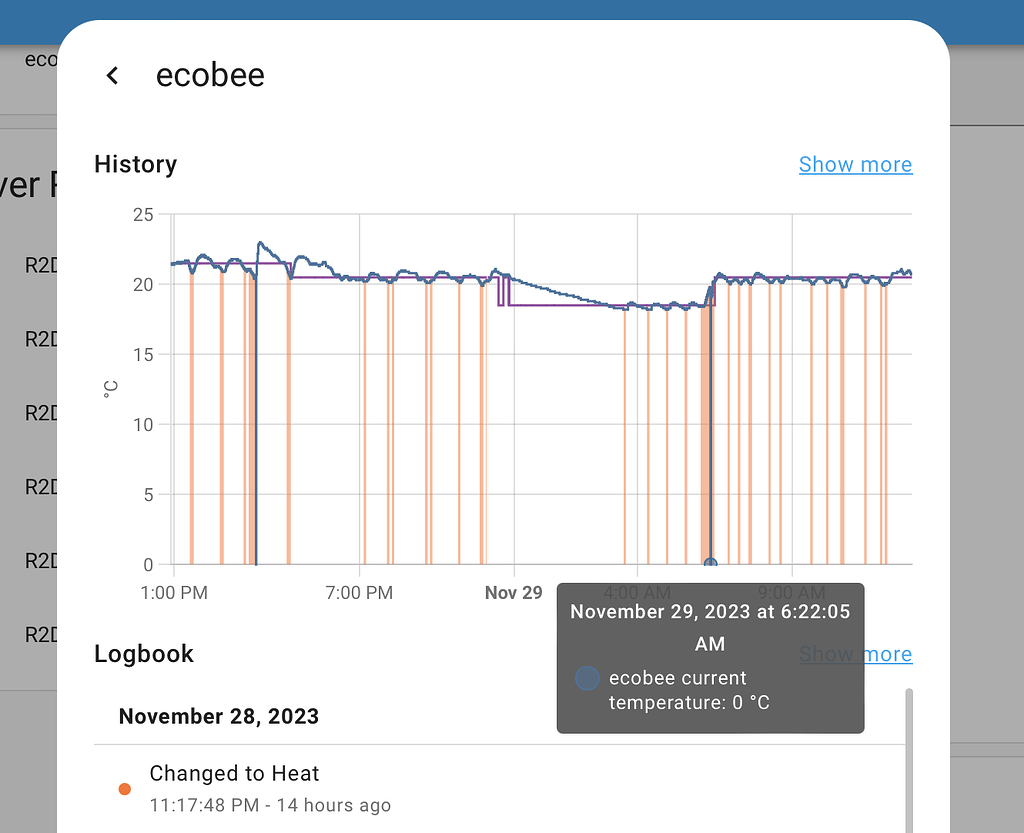Viewport: 1024px width, 833px height.
Task: Select the Changed to Heat logbook entry
Action: point(234,773)
